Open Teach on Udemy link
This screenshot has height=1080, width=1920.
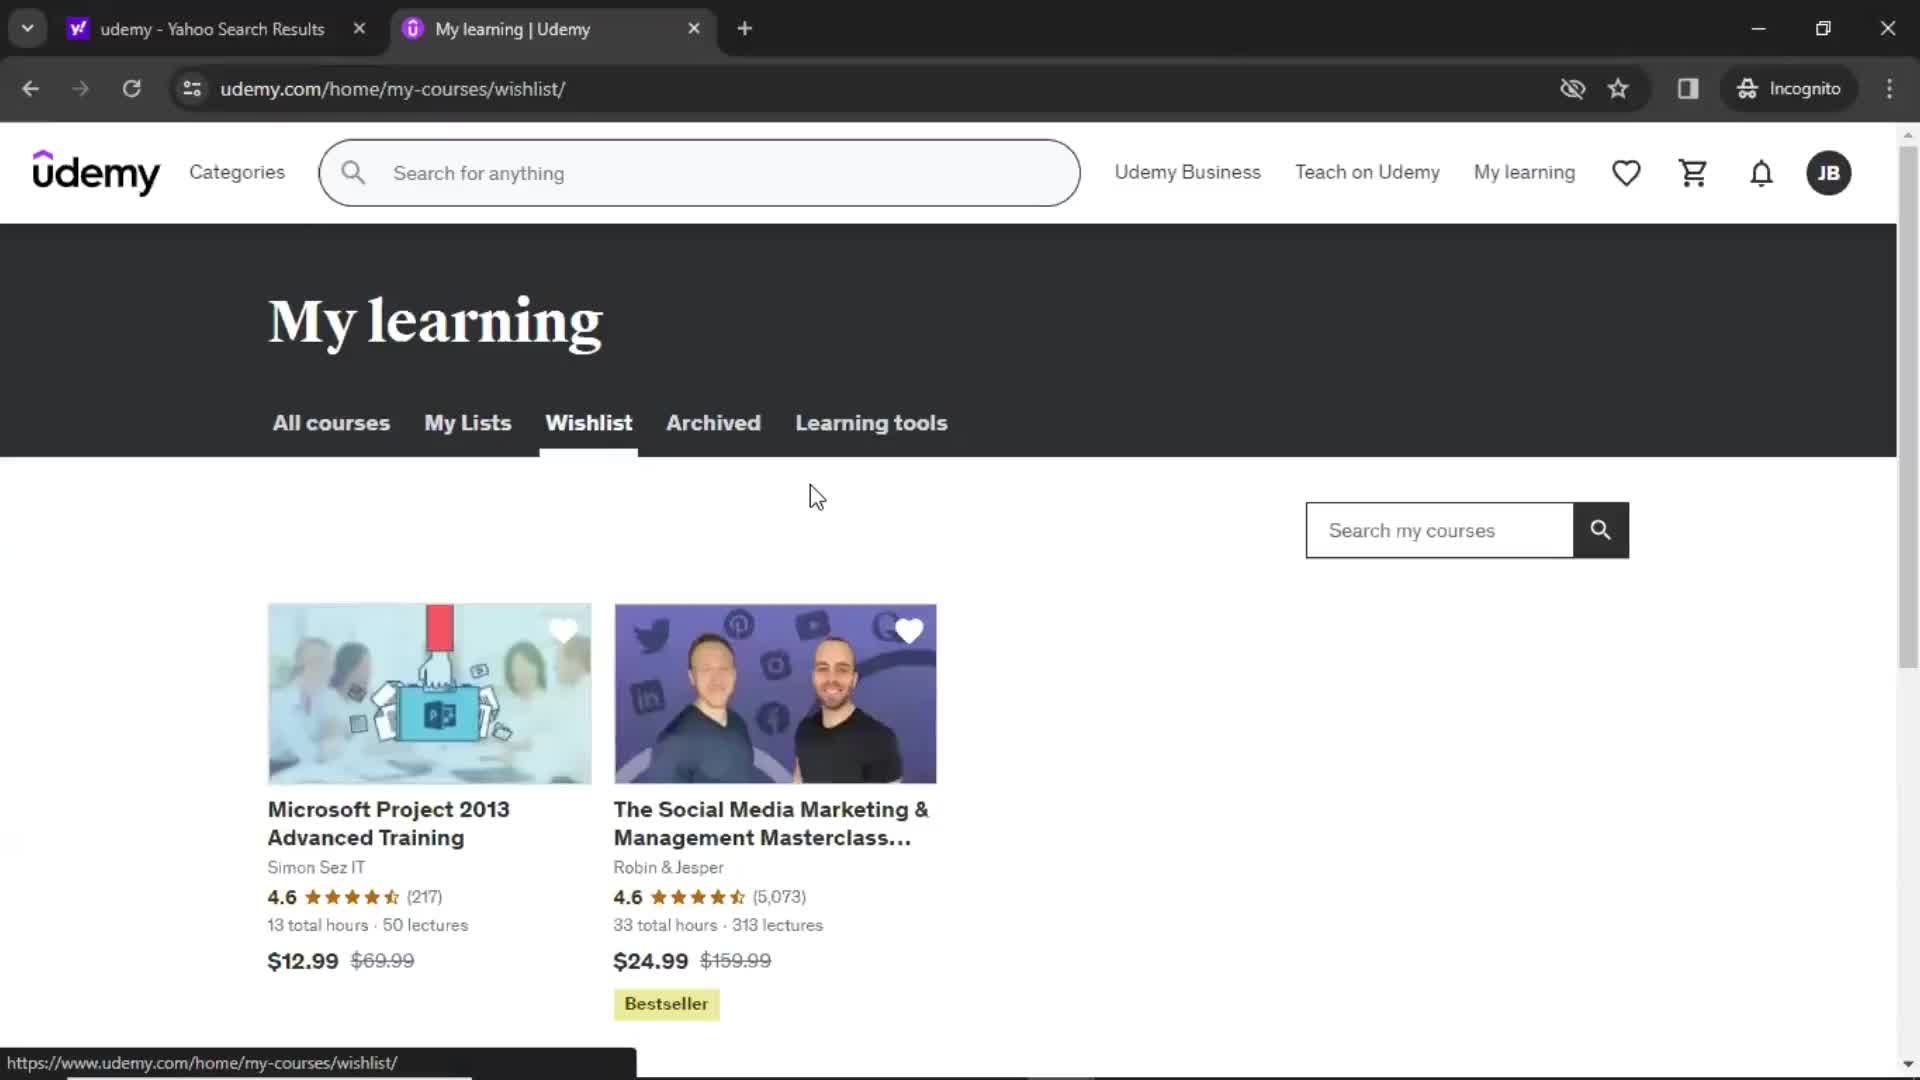click(x=1367, y=172)
